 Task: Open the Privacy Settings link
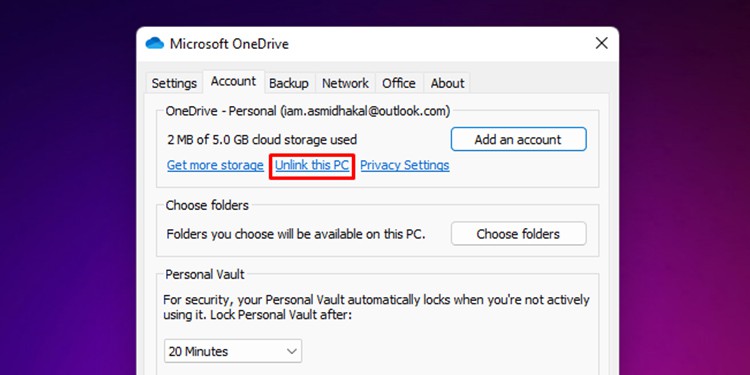pos(405,165)
